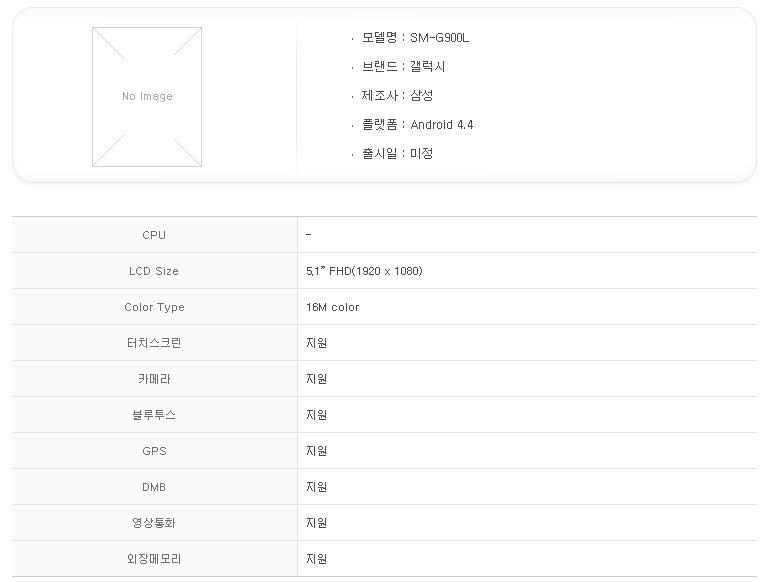The width and height of the screenshot is (765, 582).
Task: Click the manufacturer 삼성 line
Action: (x=397, y=95)
